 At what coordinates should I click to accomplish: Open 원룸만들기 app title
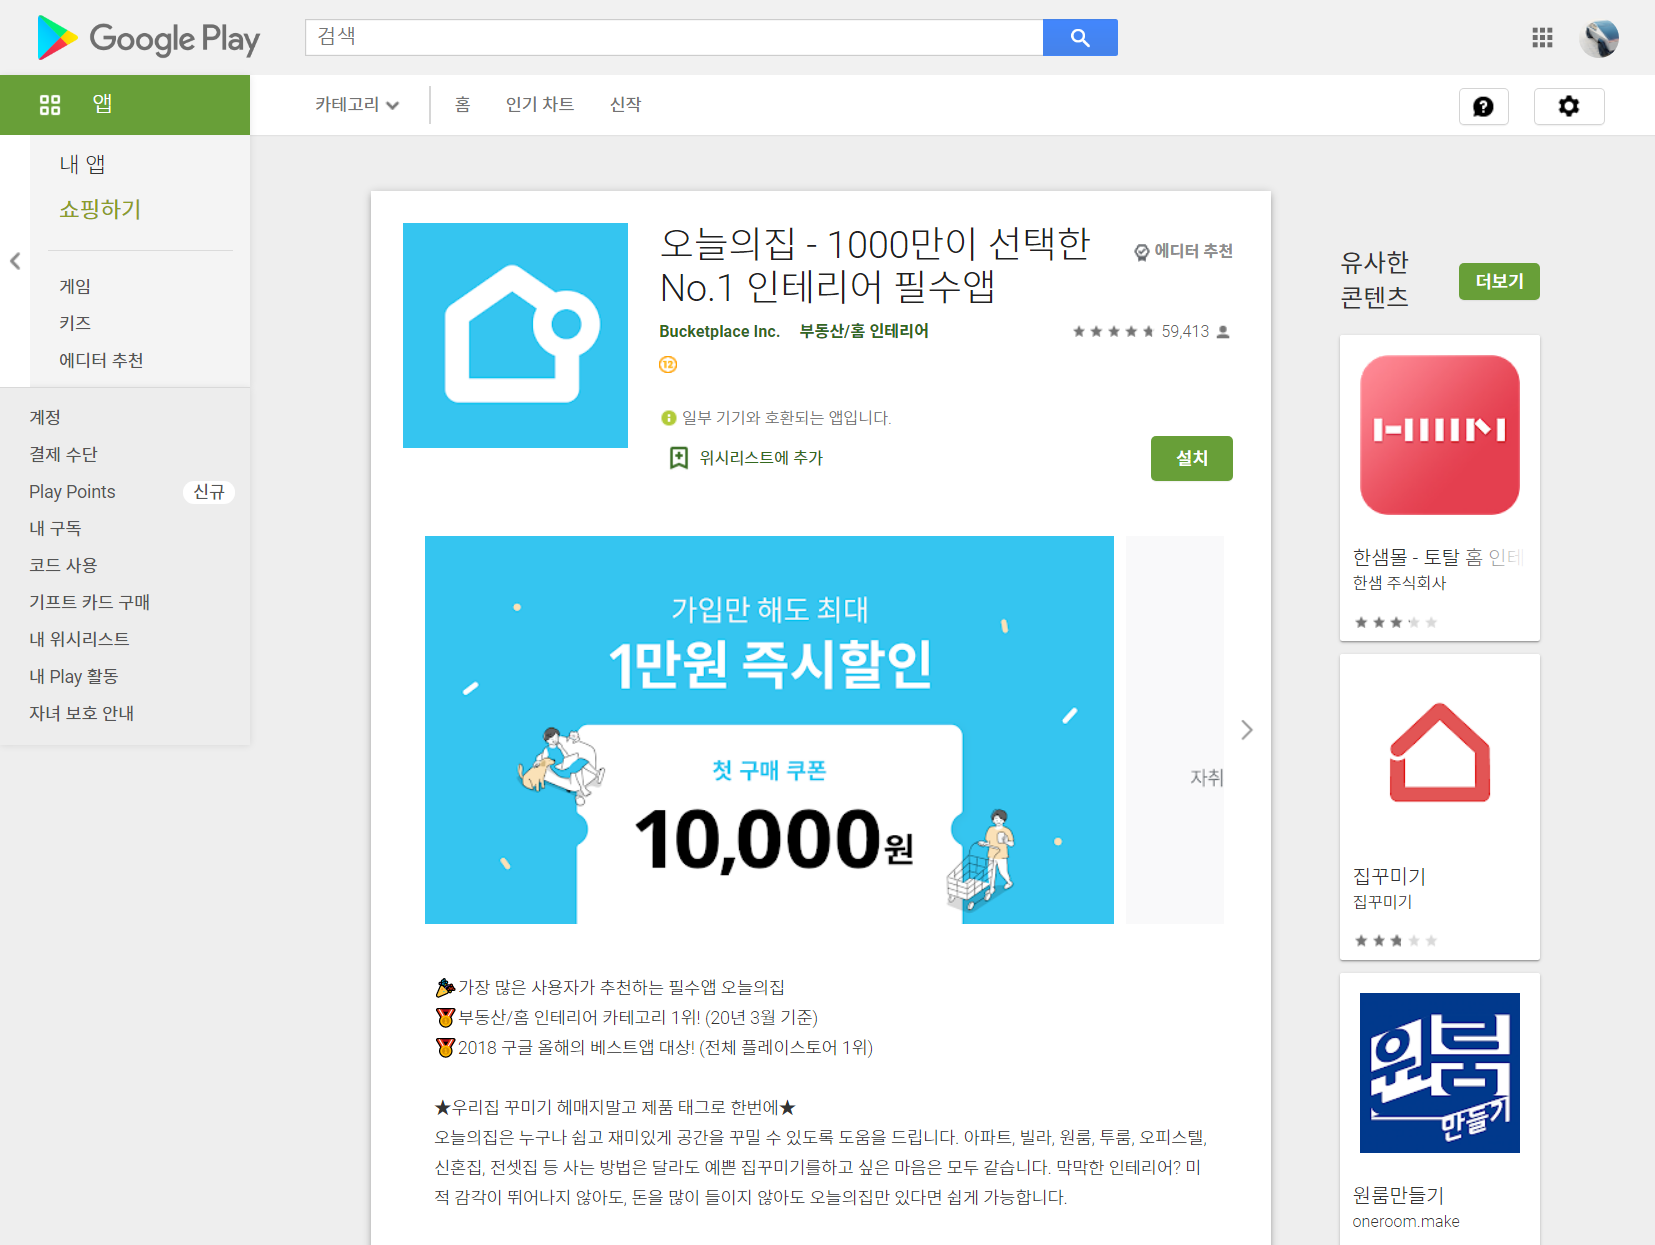tap(1398, 1195)
